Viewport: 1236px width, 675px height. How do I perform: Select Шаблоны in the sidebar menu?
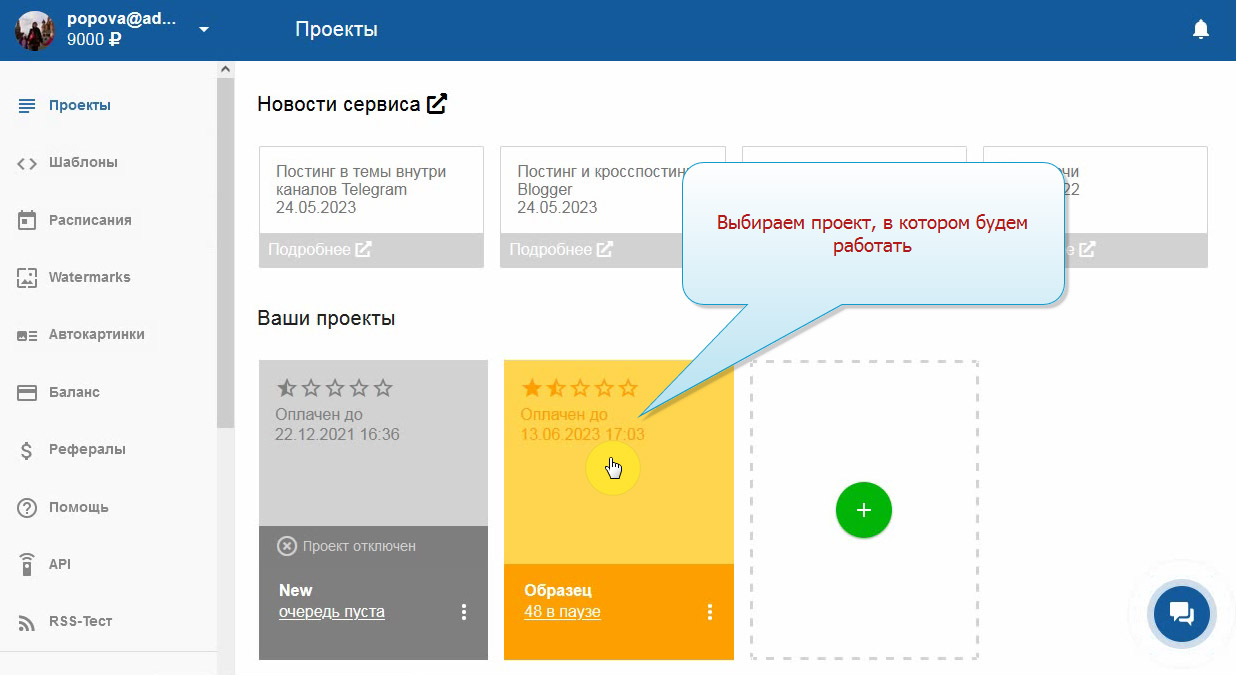click(x=83, y=162)
